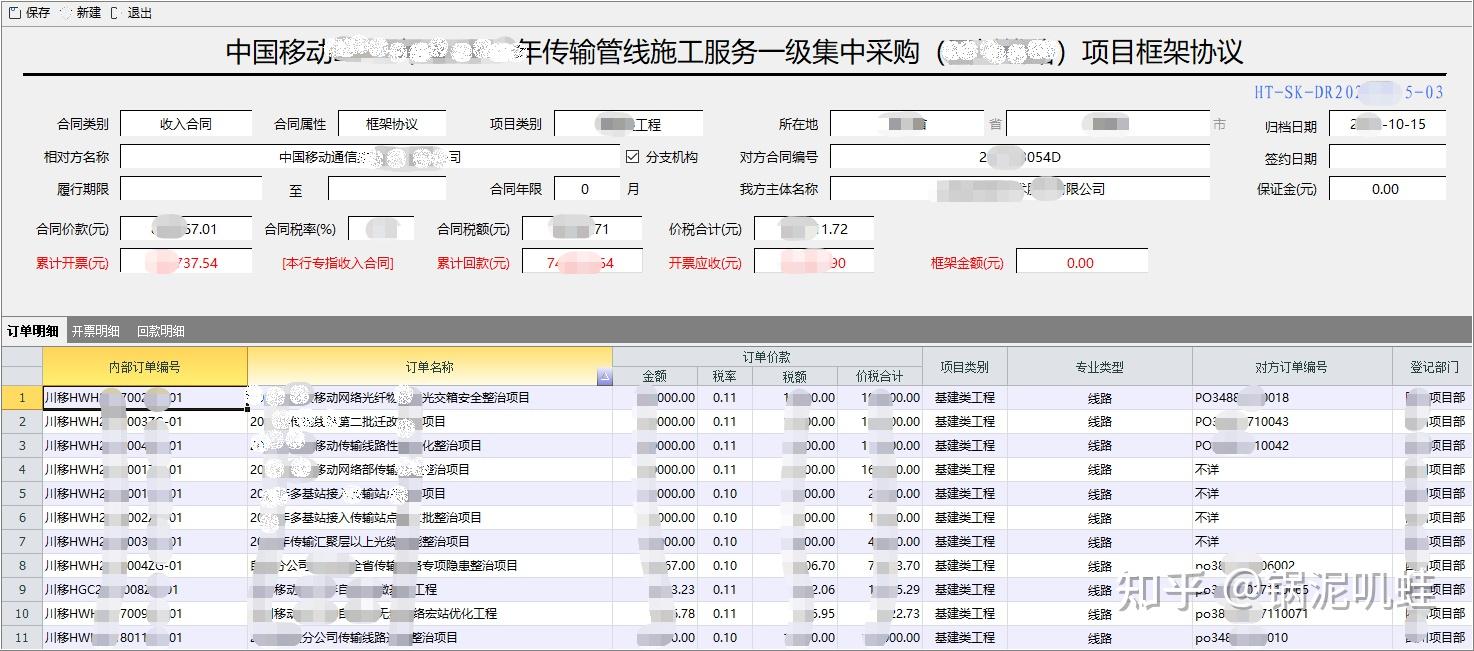Select row header number 1
The image size is (1474, 651).
[21, 398]
